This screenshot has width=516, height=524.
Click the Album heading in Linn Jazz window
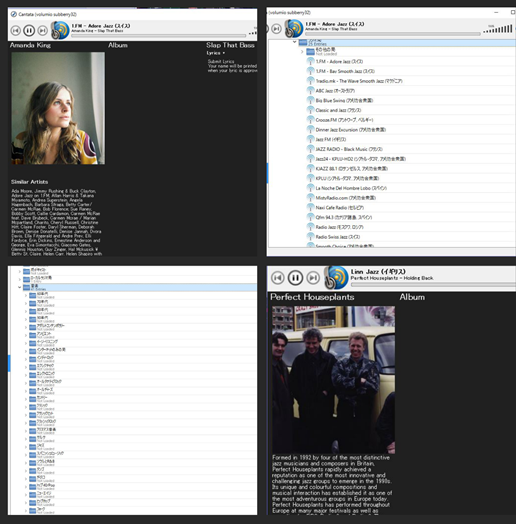click(412, 297)
